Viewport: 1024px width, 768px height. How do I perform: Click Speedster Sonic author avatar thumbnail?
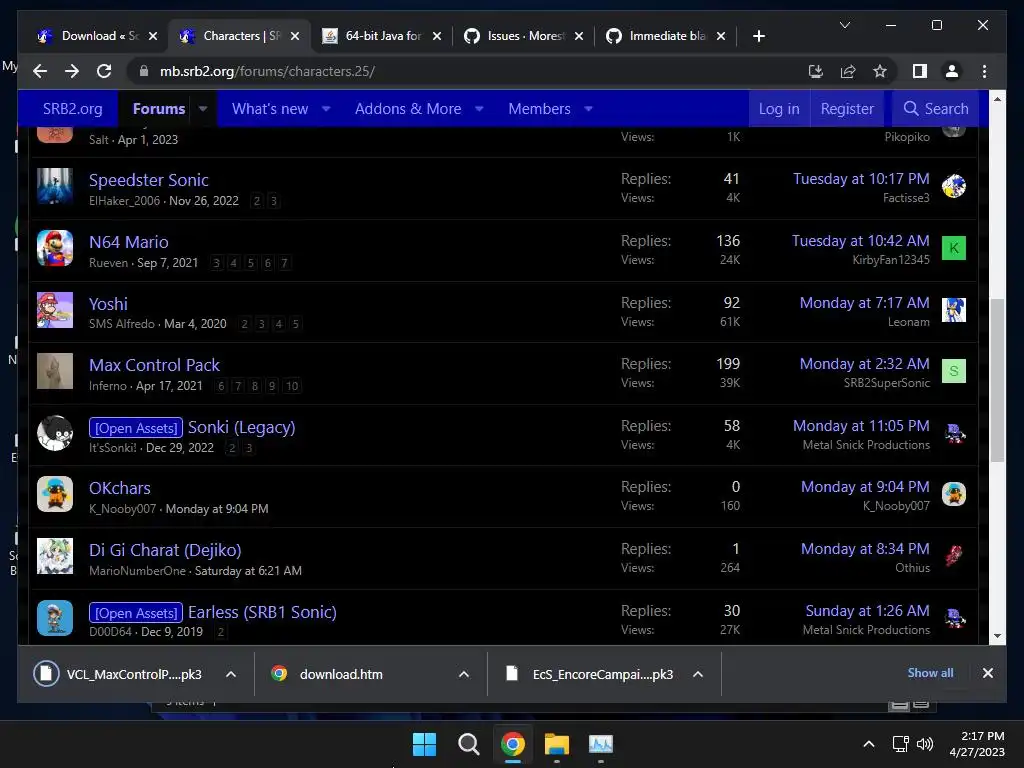(55, 186)
